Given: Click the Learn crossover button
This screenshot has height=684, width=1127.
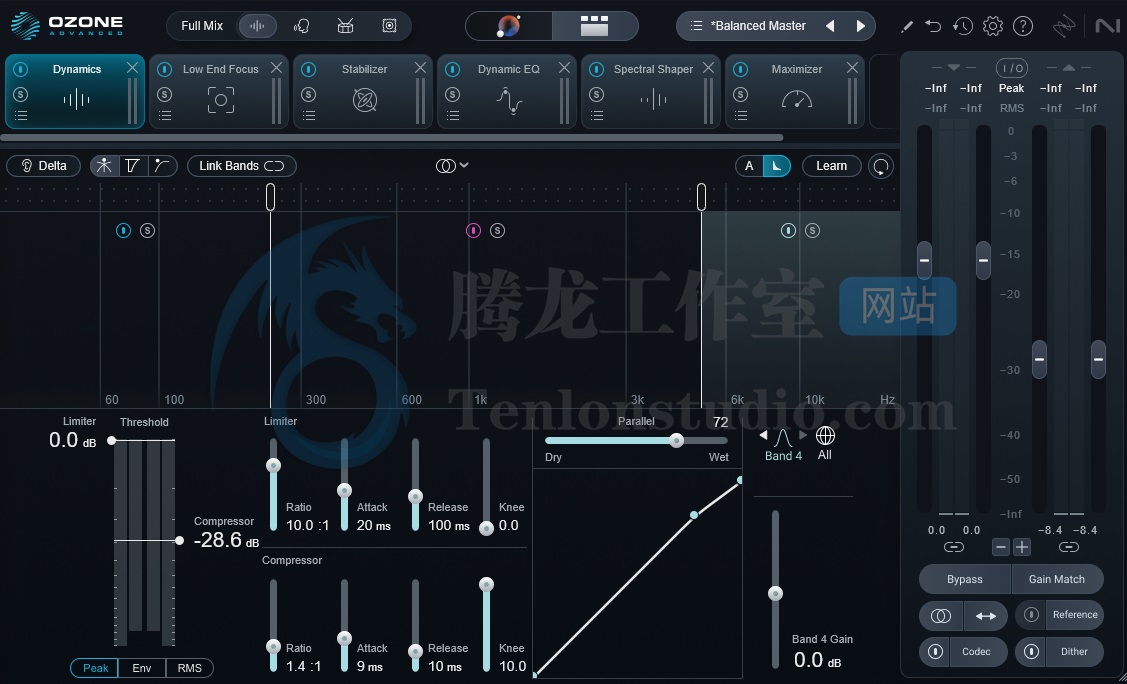Looking at the screenshot, I should coord(831,166).
